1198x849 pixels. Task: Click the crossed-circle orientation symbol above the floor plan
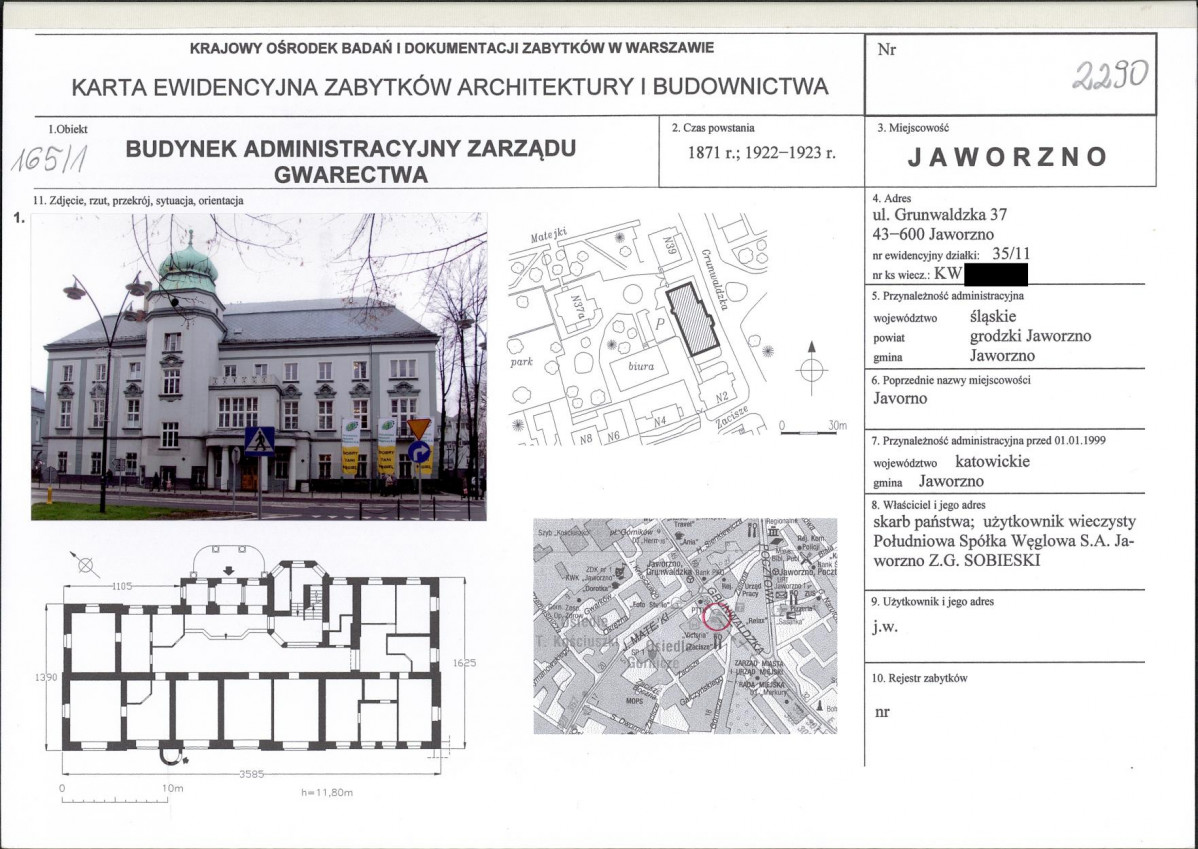pos(87,565)
